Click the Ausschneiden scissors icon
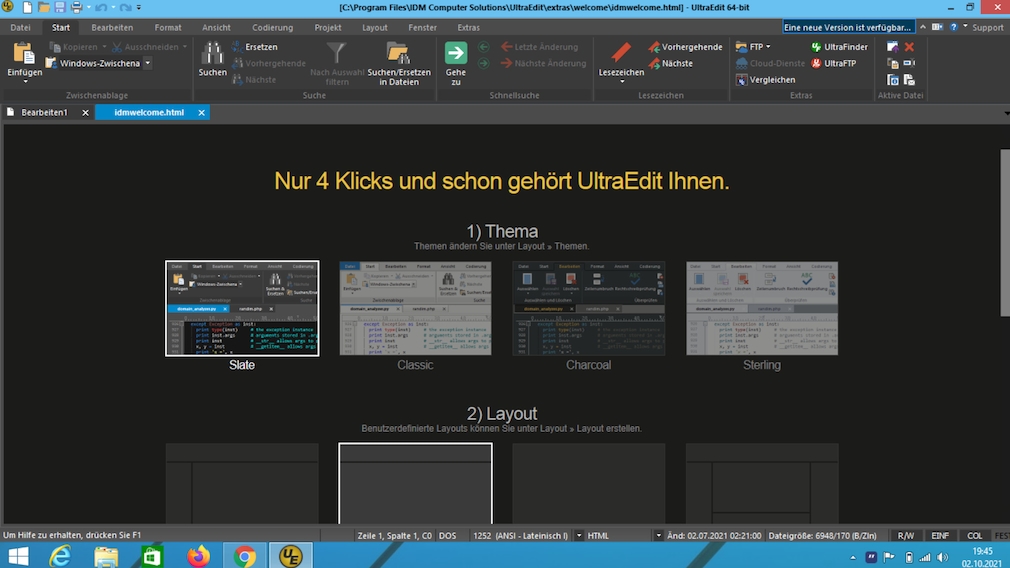This screenshot has width=1010, height=568. (x=117, y=47)
